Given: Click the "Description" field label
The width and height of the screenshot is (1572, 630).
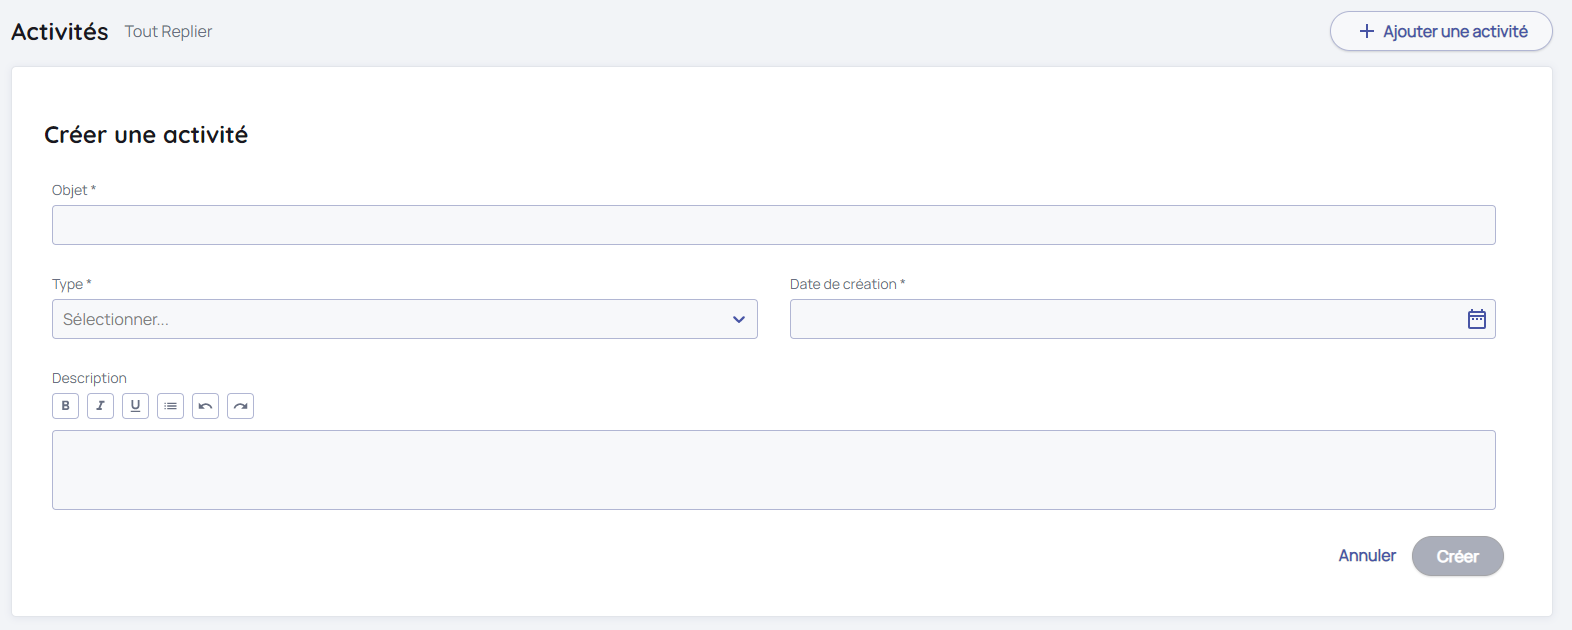Looking at the screenshot, I should [89, 378].
